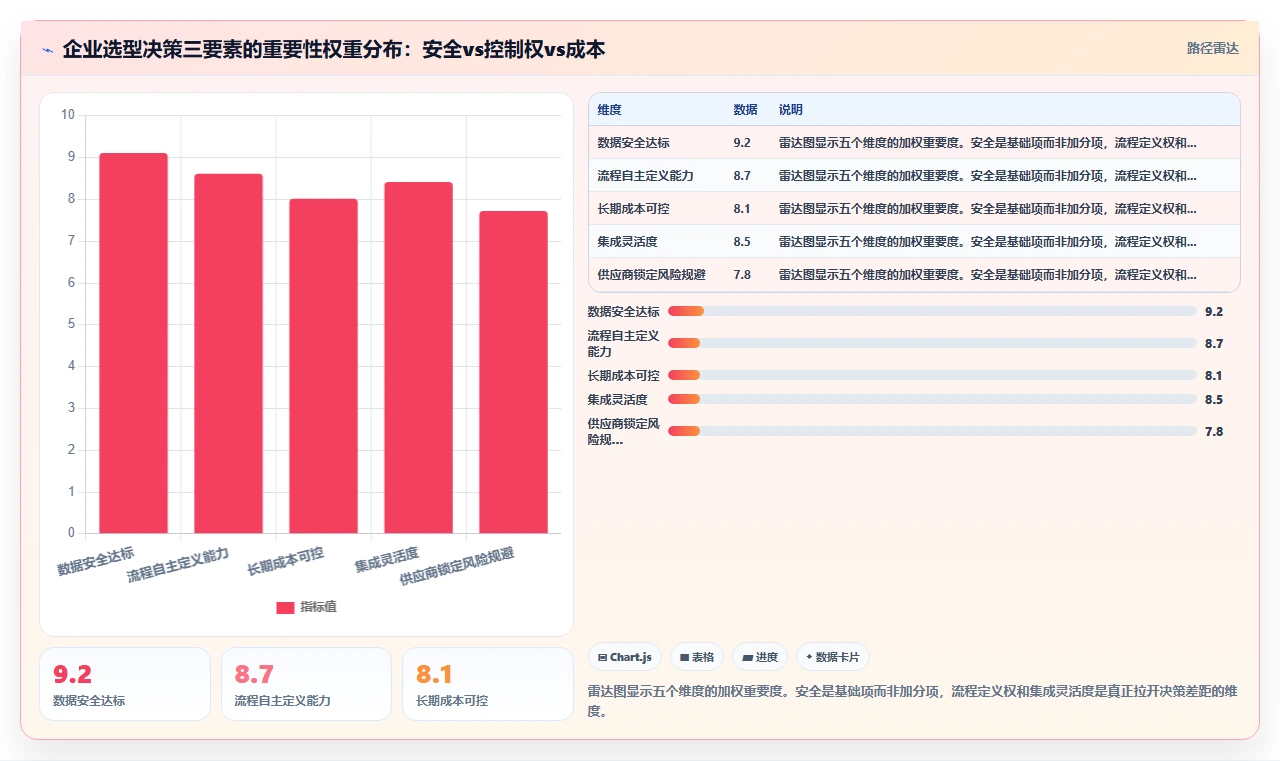The height and width of the screenshot is (761, 1280).
Task: Click the 维度 column header
Action: coord(610,110)
